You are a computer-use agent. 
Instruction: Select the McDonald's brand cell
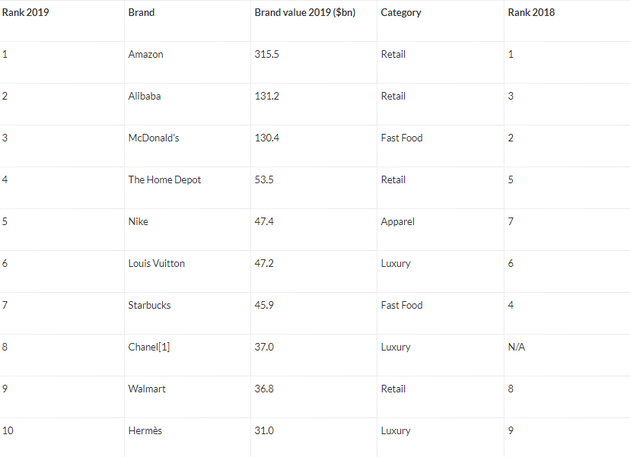(x=150, y=138)
